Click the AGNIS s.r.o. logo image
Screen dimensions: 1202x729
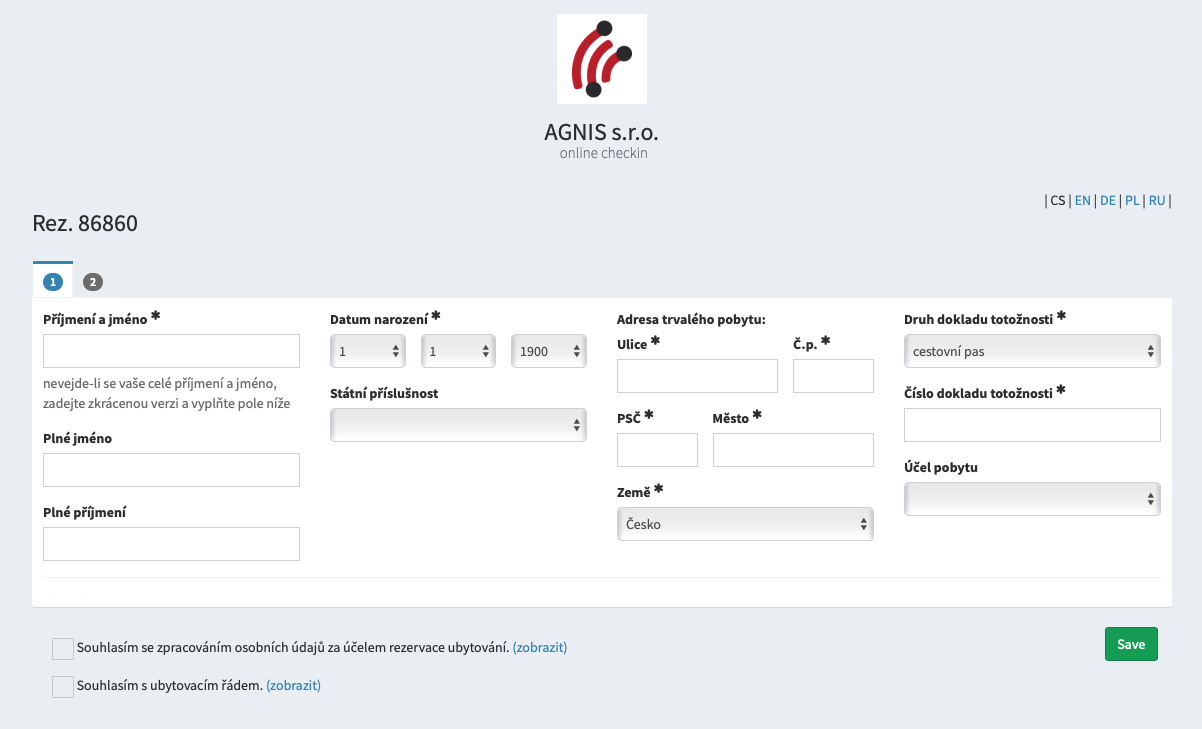point(601,59)
